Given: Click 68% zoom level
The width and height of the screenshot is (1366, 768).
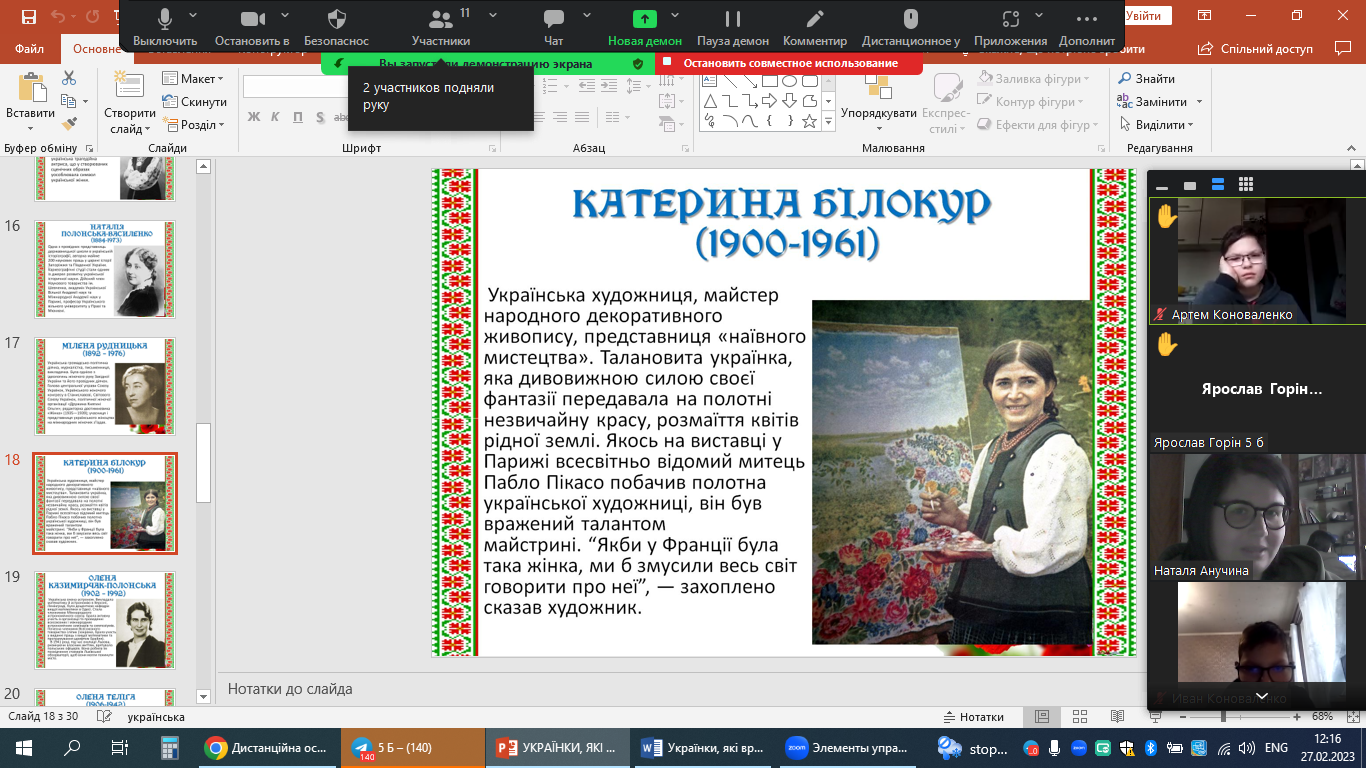Looking at the screenshot, I should [x=1323, y=717].
